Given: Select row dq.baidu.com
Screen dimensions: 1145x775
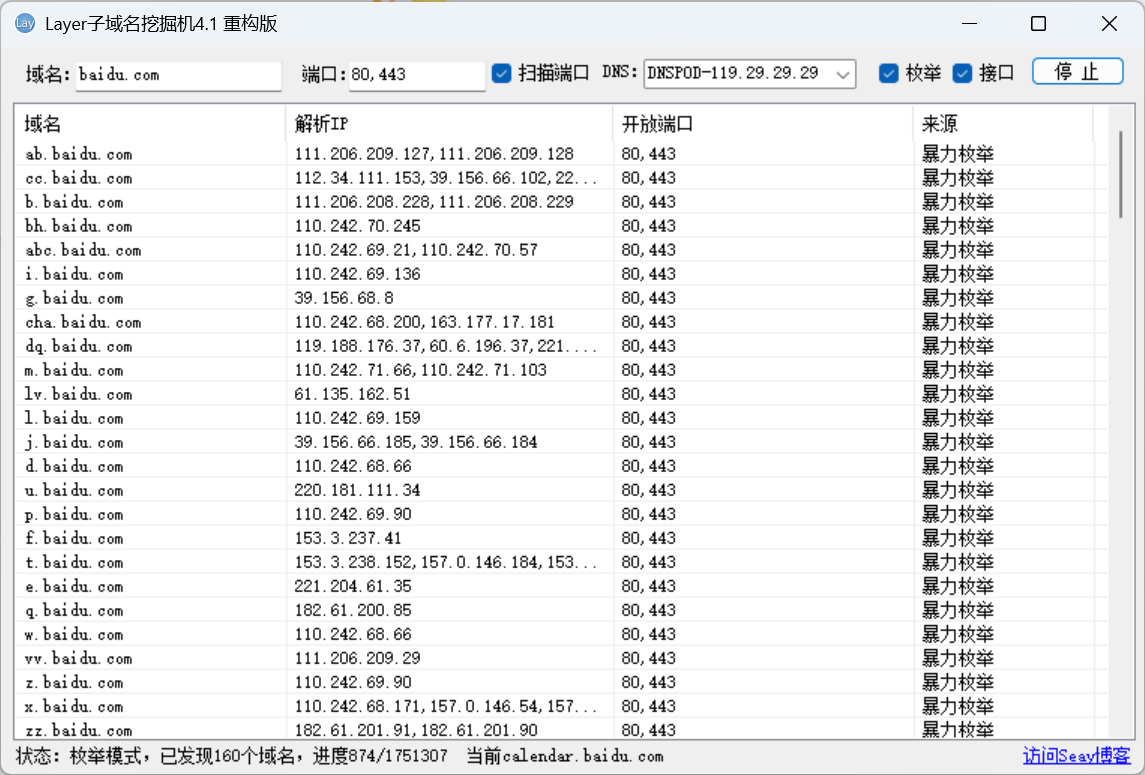Looking at the screenshot, I should (x=561, y=345).
